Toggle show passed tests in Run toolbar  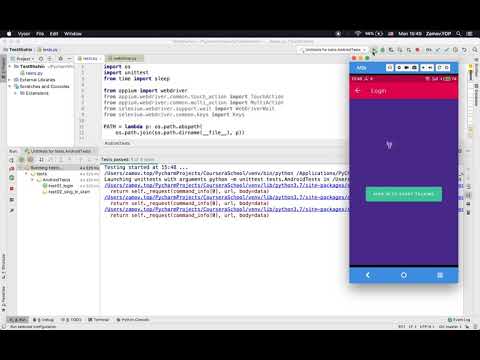21,160
